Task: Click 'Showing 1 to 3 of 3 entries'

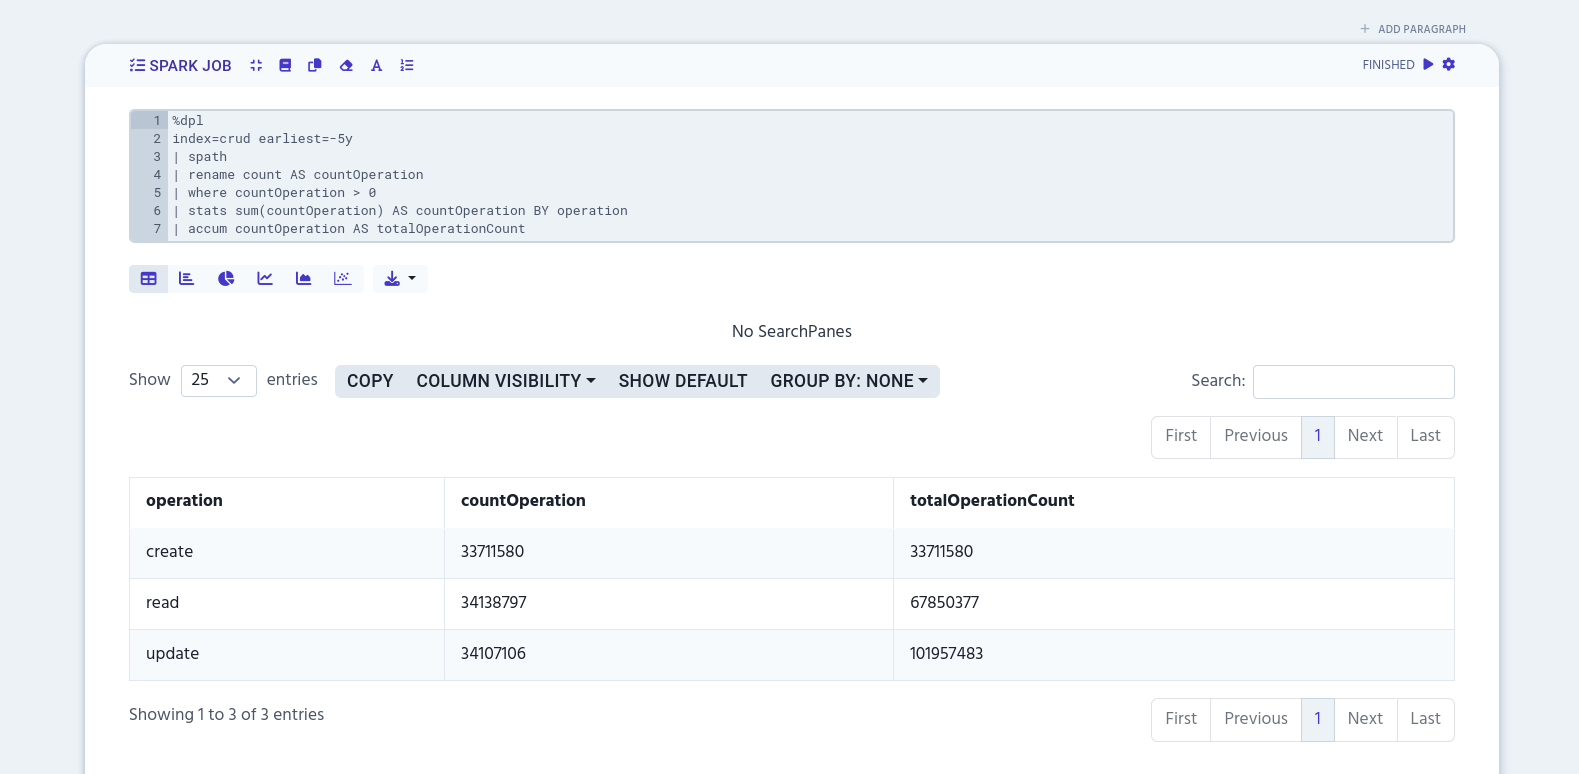Action: point(227,715)
